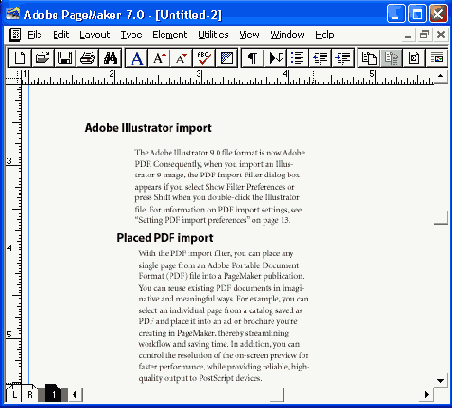Click the New document toolbar icon

(x=19, y=58)
